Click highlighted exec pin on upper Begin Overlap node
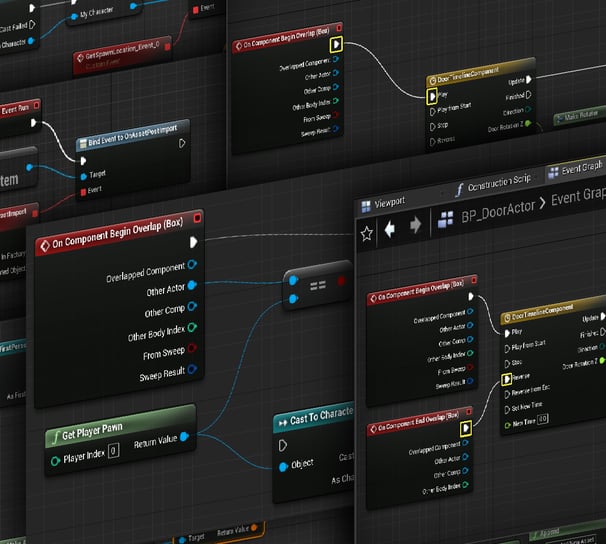Screen dimensions: 606x544 coord(336,44)
